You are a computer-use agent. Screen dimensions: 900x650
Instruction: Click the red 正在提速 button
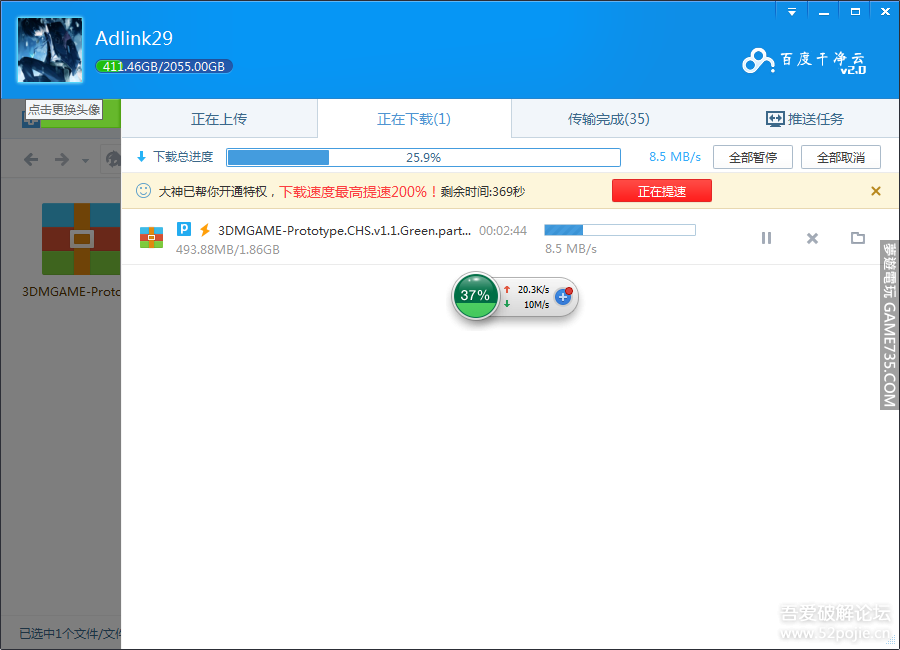pos(661,191)
